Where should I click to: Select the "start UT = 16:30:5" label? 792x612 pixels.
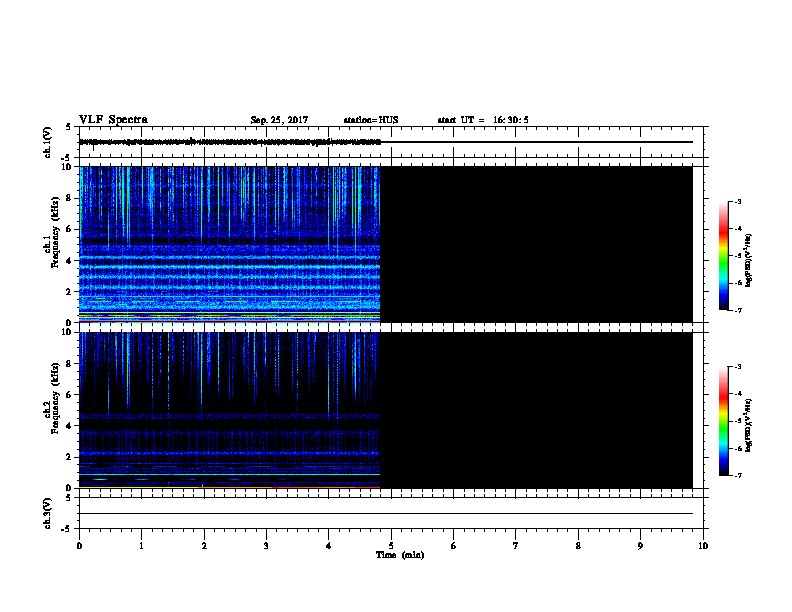tap(483, 120)
